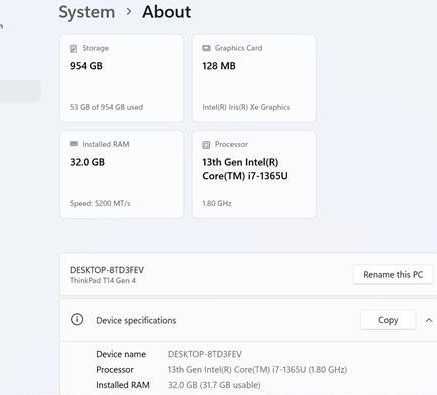Viewport: 437px width, 395px height.
Task: Select the 'Speed: 5200 MT/s' text
Action: 100,203
